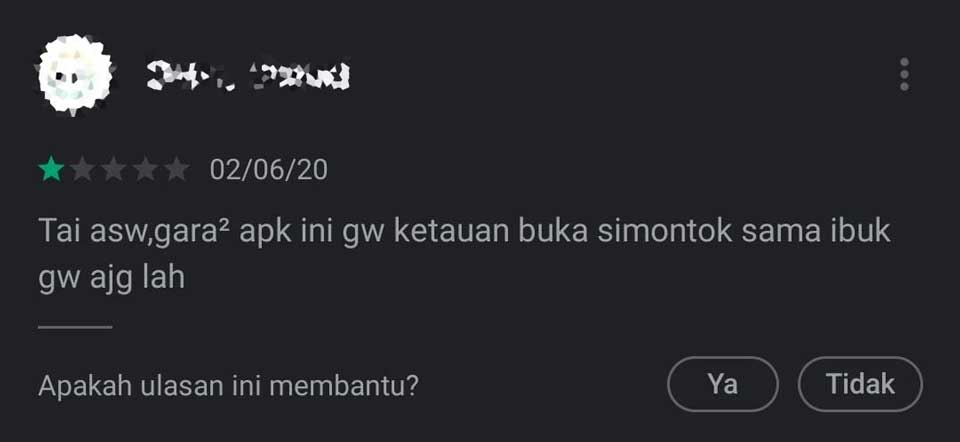Click the fourth gray rating star

[146, 169]
